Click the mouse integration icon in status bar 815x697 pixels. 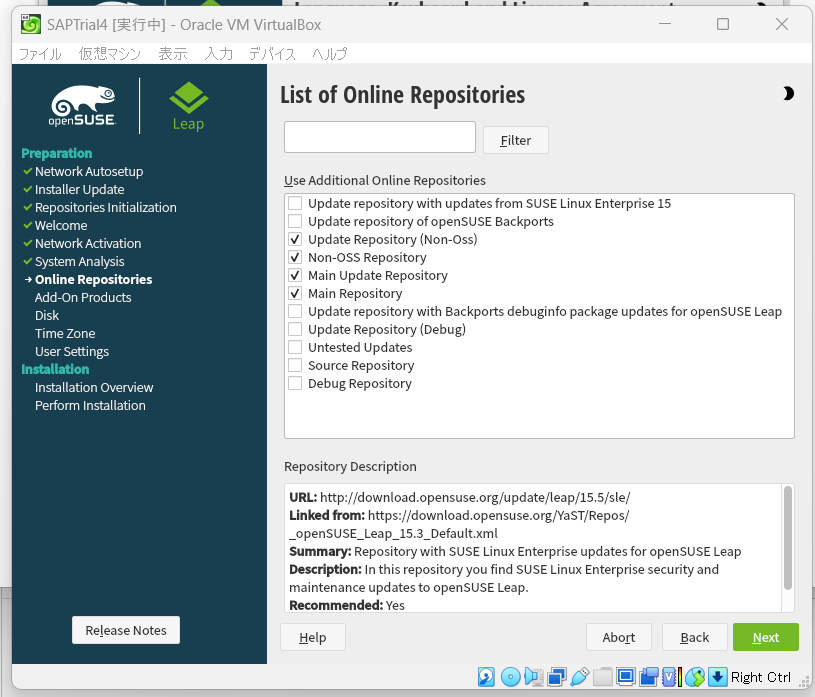coord(695,677)
